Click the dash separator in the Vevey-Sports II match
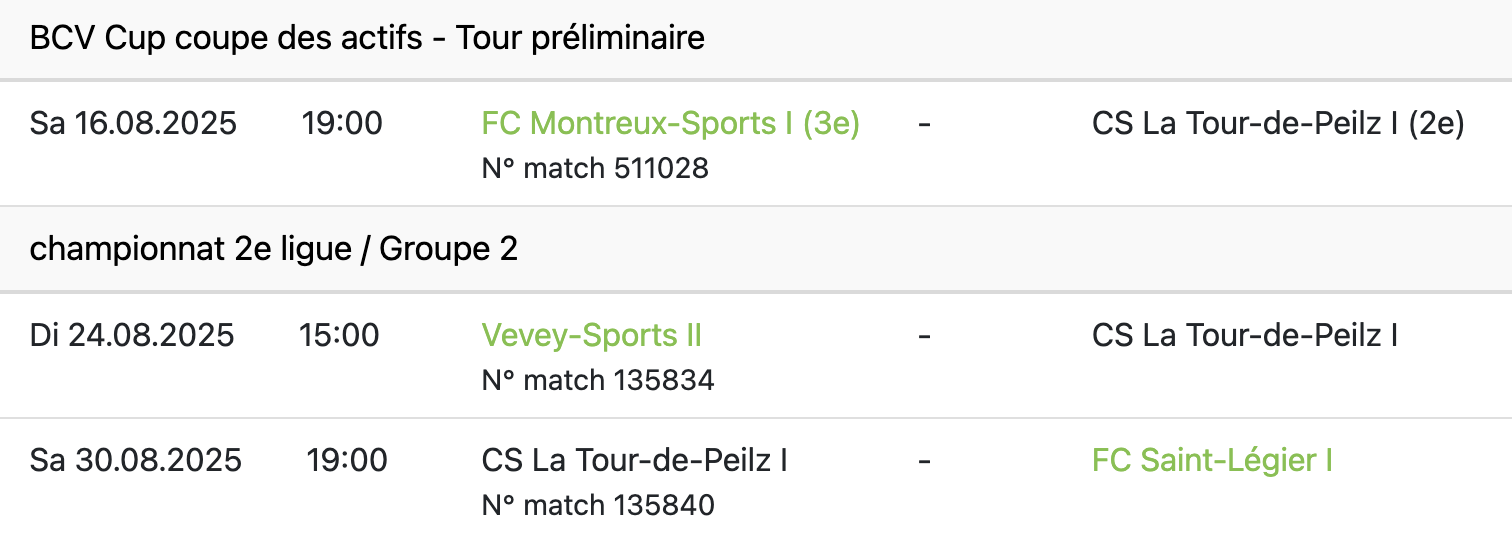 tap(924, 335)
